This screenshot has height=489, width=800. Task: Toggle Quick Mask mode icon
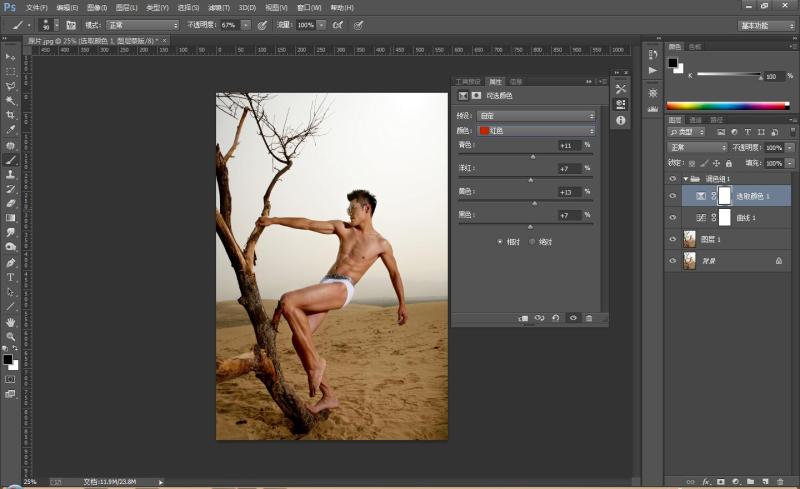(x=10, y=379)
